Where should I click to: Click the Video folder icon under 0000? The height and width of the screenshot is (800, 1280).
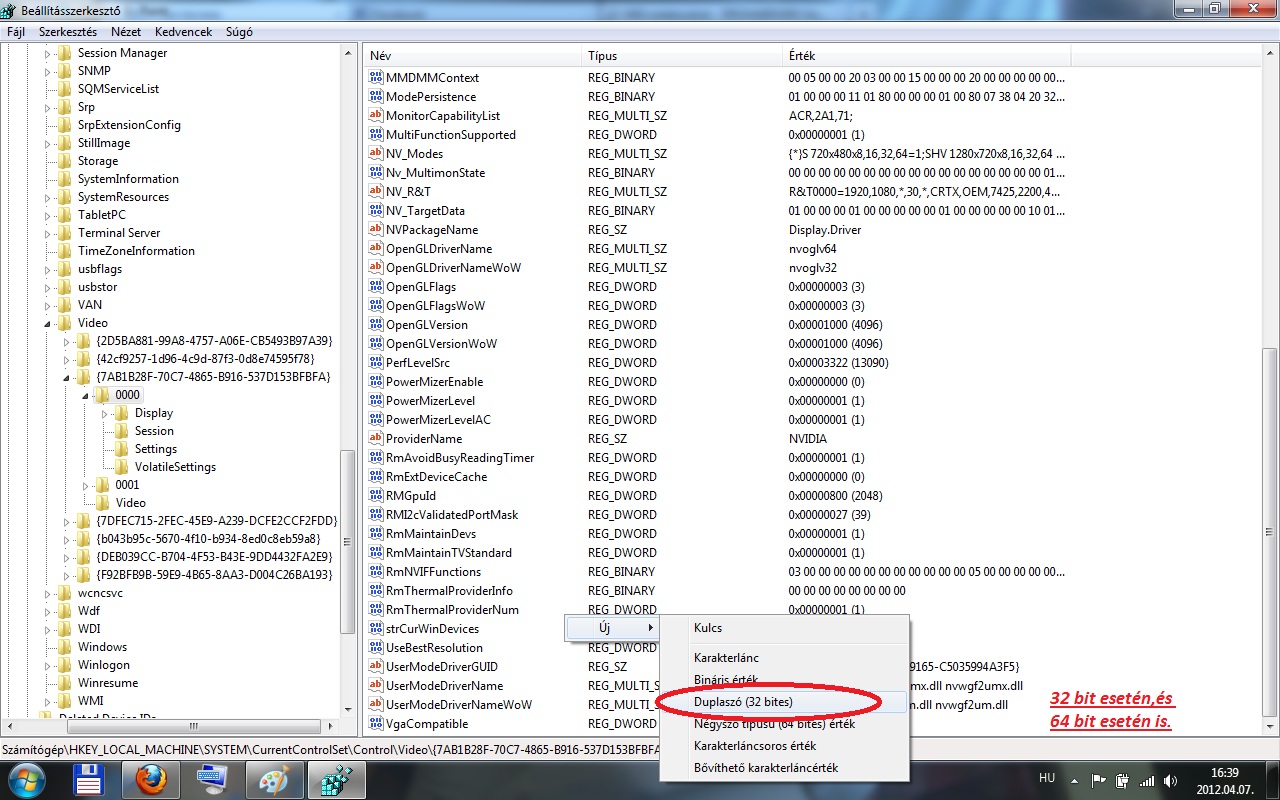pos(103,503)
